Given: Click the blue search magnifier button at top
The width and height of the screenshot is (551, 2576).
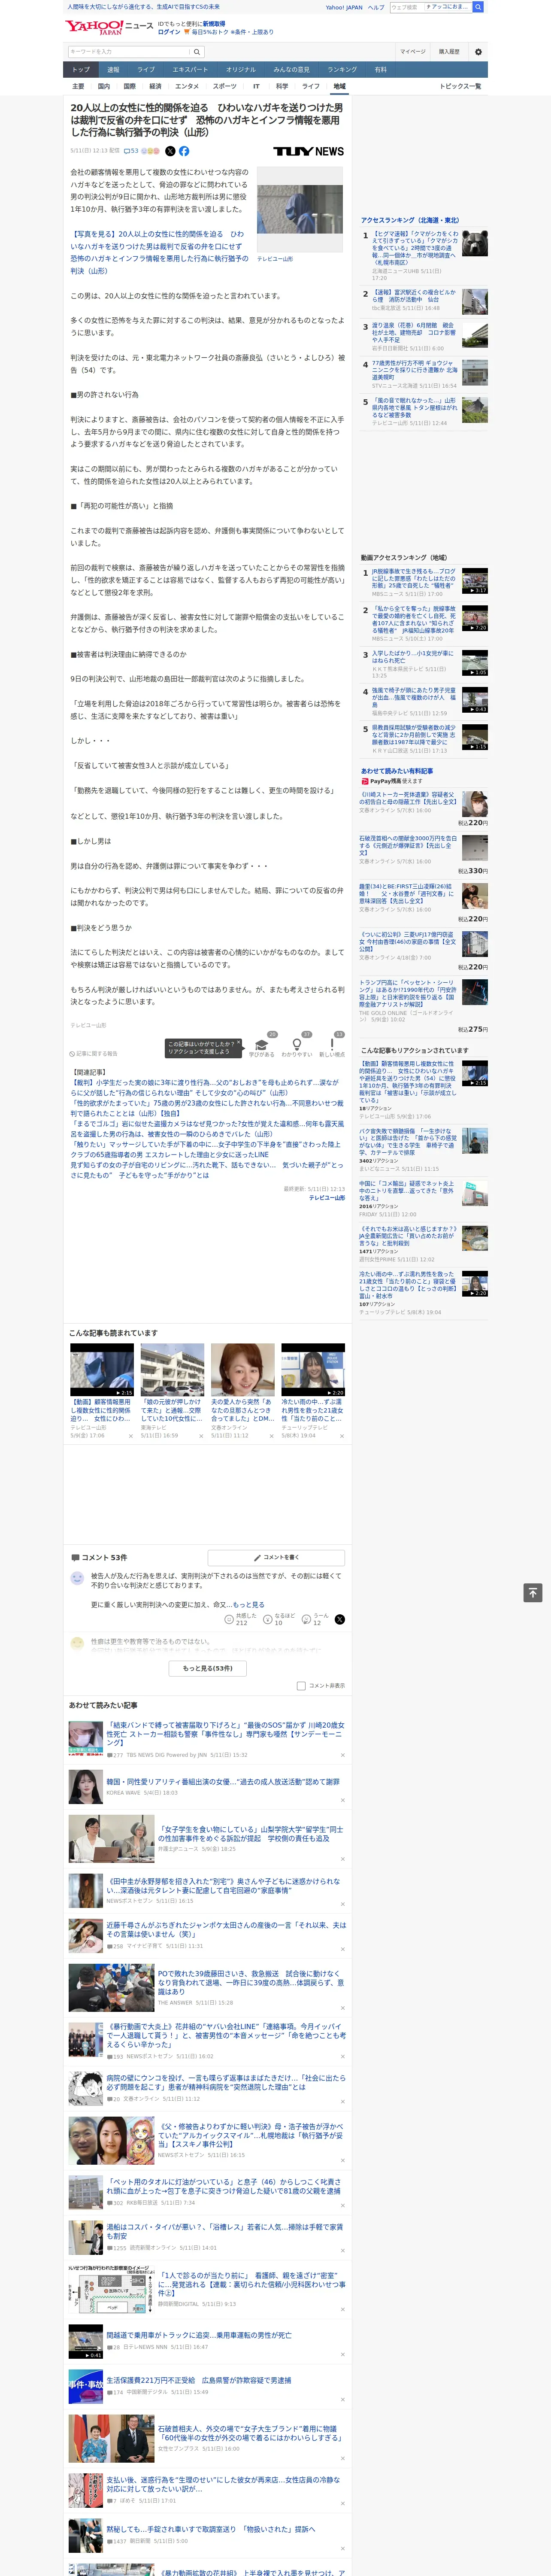Looking at the screenshot, I should pyautogui.click(x=478, y=7).
